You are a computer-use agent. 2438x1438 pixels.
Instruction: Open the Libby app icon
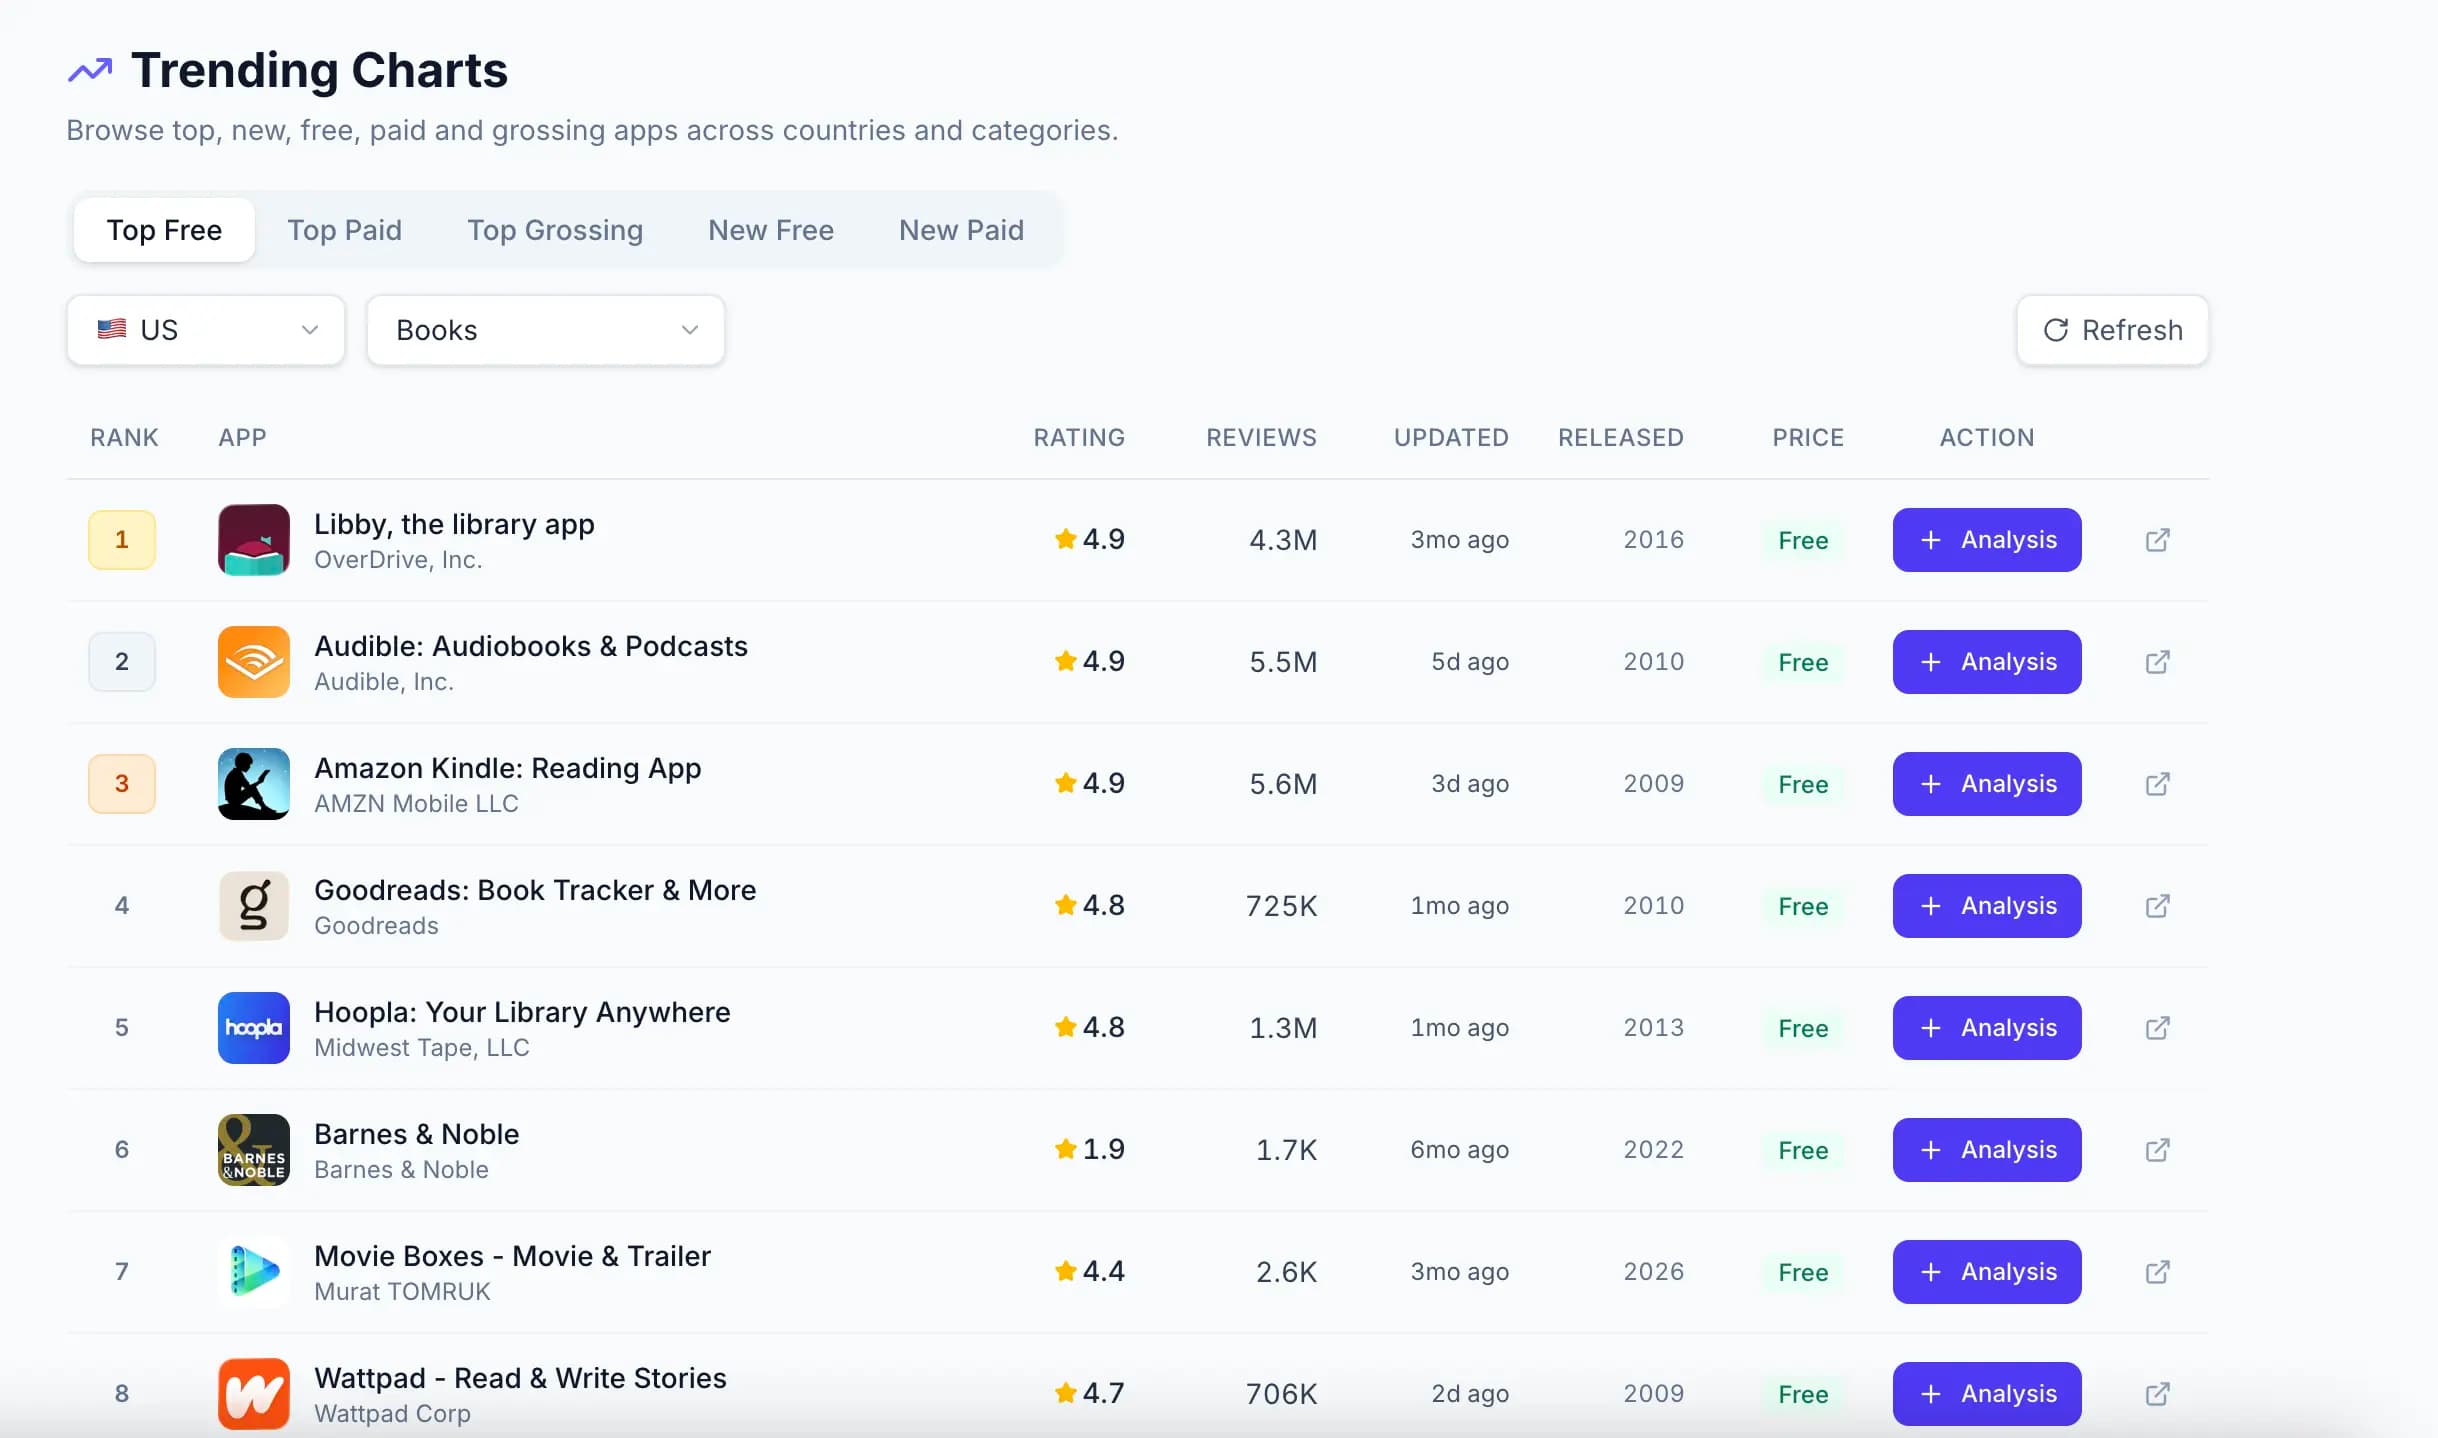[x=254, y=540]
